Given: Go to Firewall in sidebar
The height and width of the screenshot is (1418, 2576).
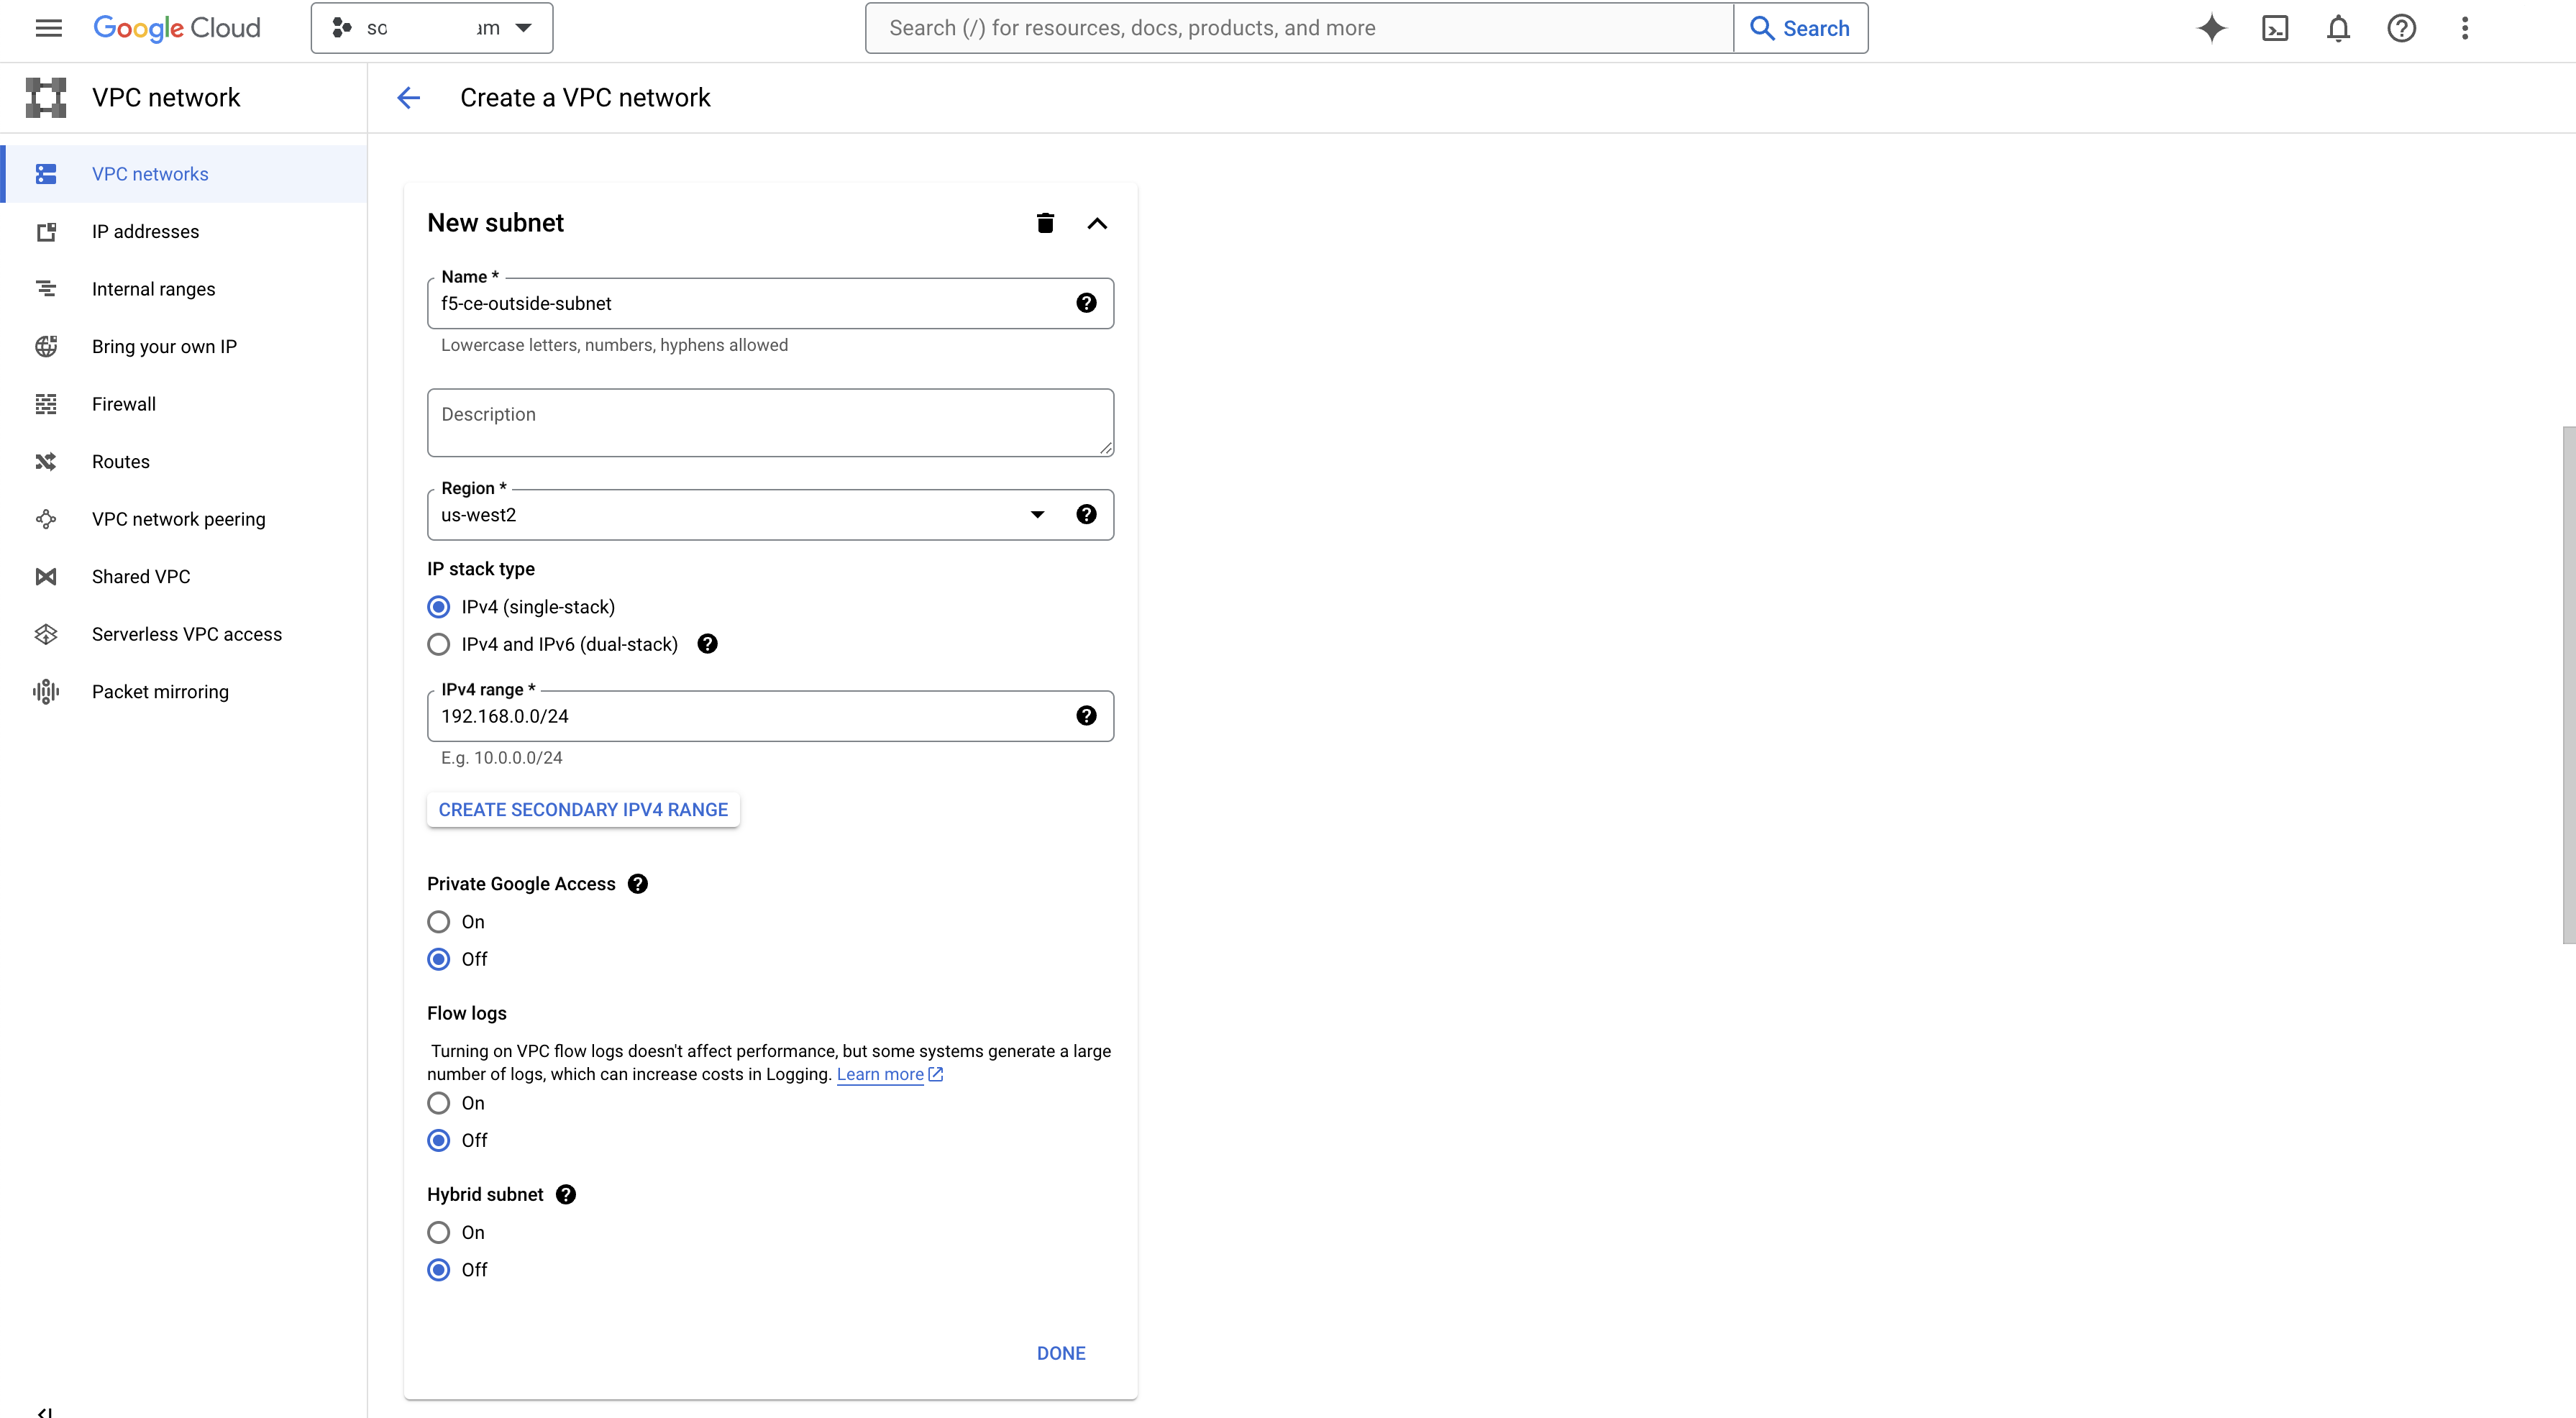Looking at the screenshot, I should [124, 404].
